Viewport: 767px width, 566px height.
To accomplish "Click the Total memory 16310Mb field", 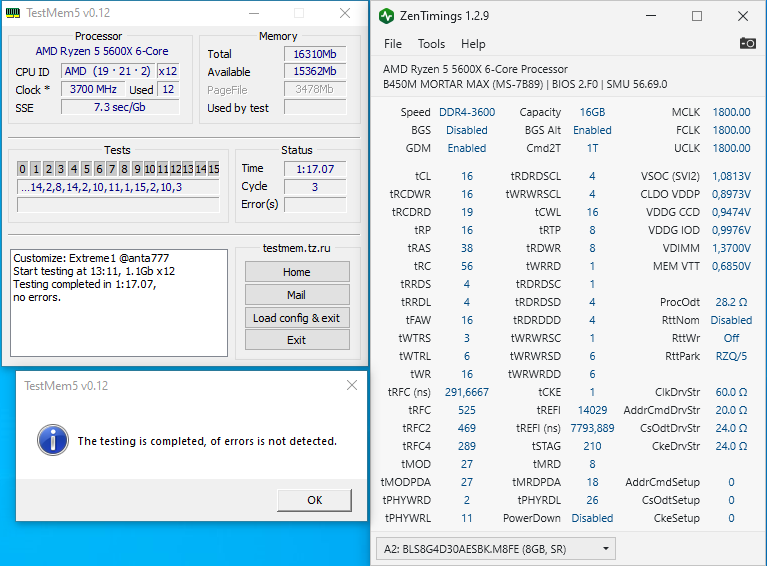I will pyautogui.click(x=315, y=54).
